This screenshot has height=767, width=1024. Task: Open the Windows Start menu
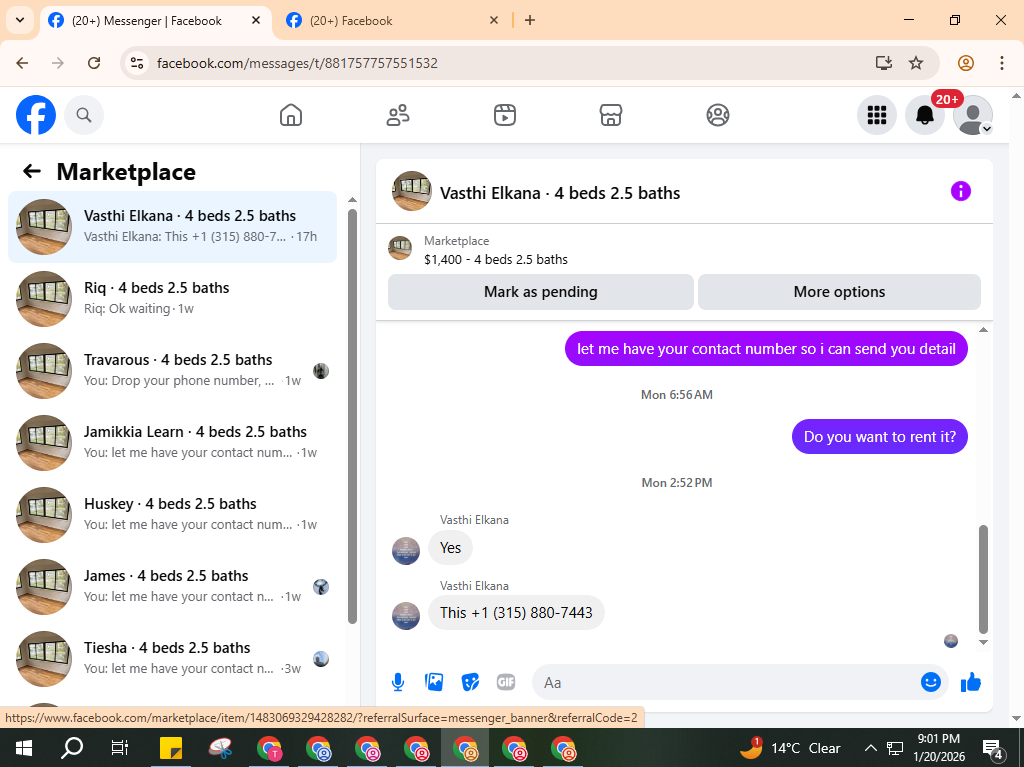[24, 748]
